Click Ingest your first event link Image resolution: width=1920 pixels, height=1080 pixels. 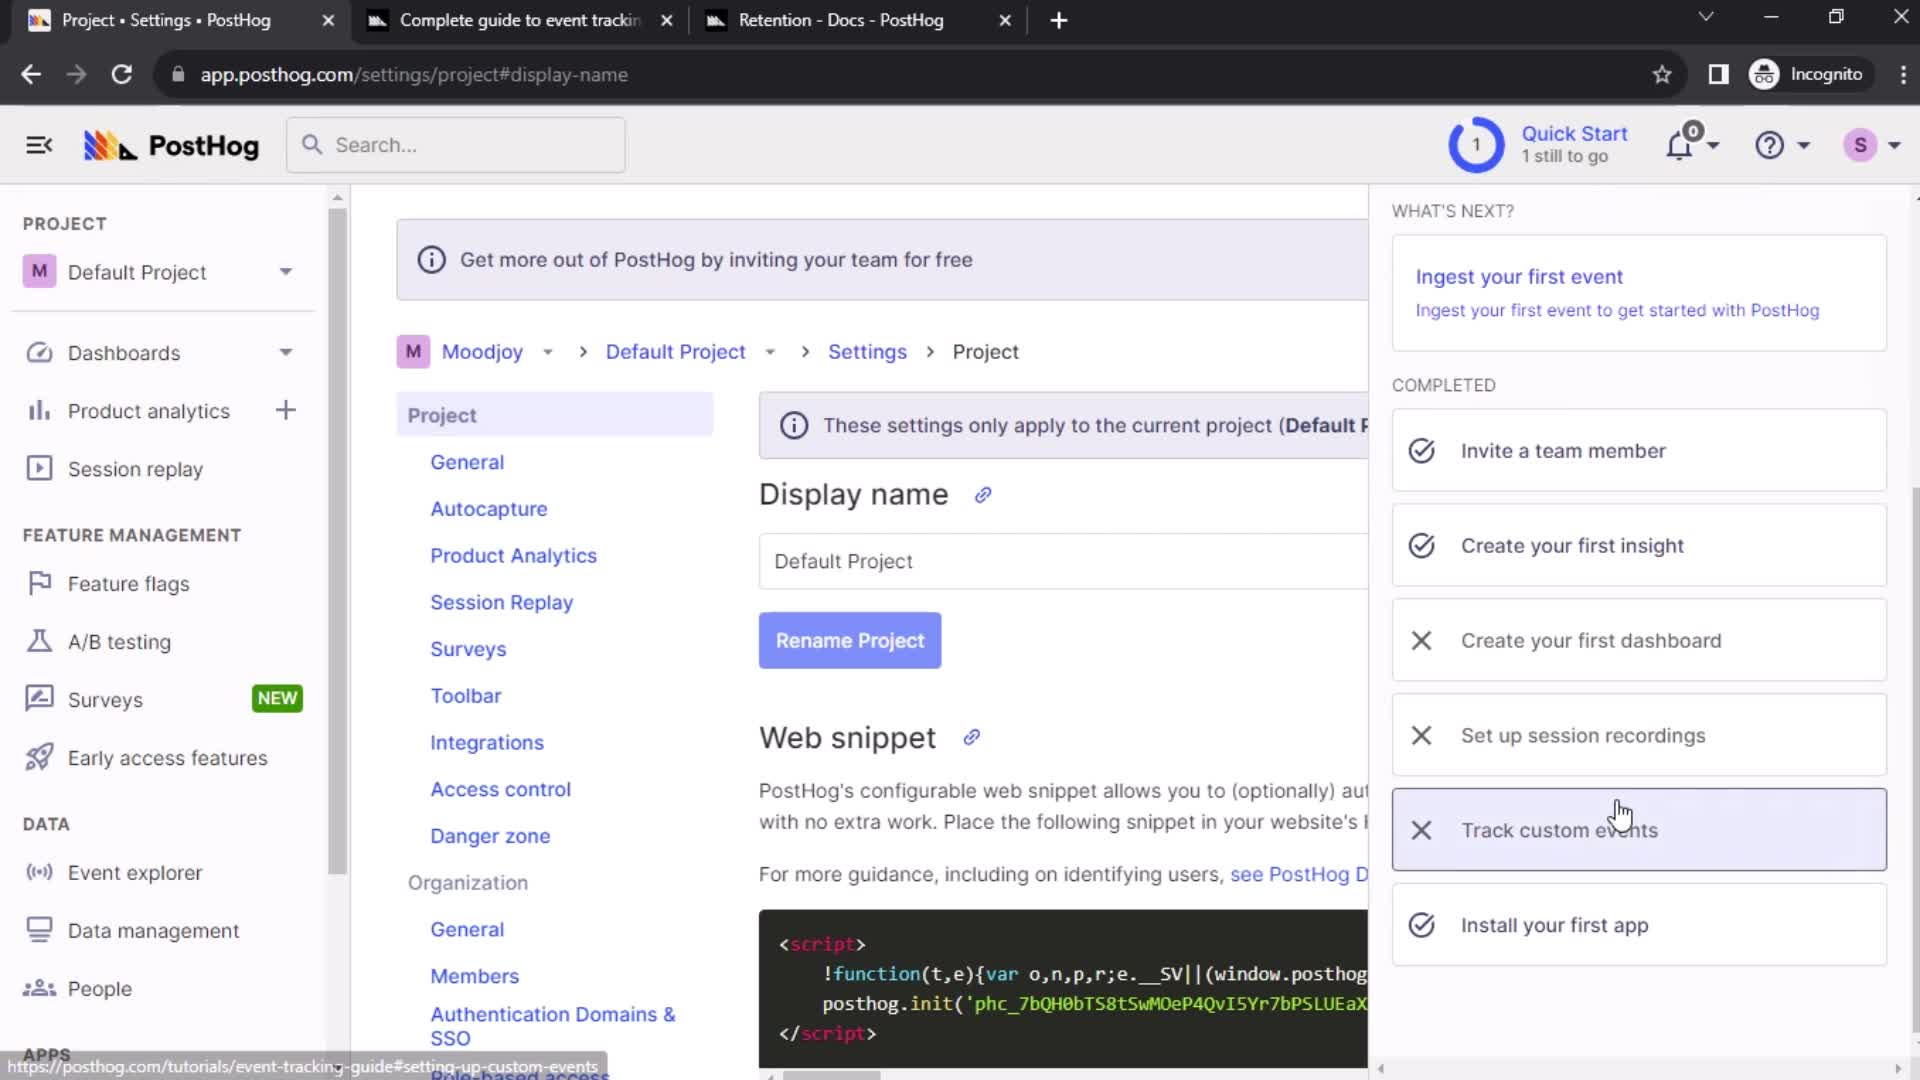(1519, 276)
